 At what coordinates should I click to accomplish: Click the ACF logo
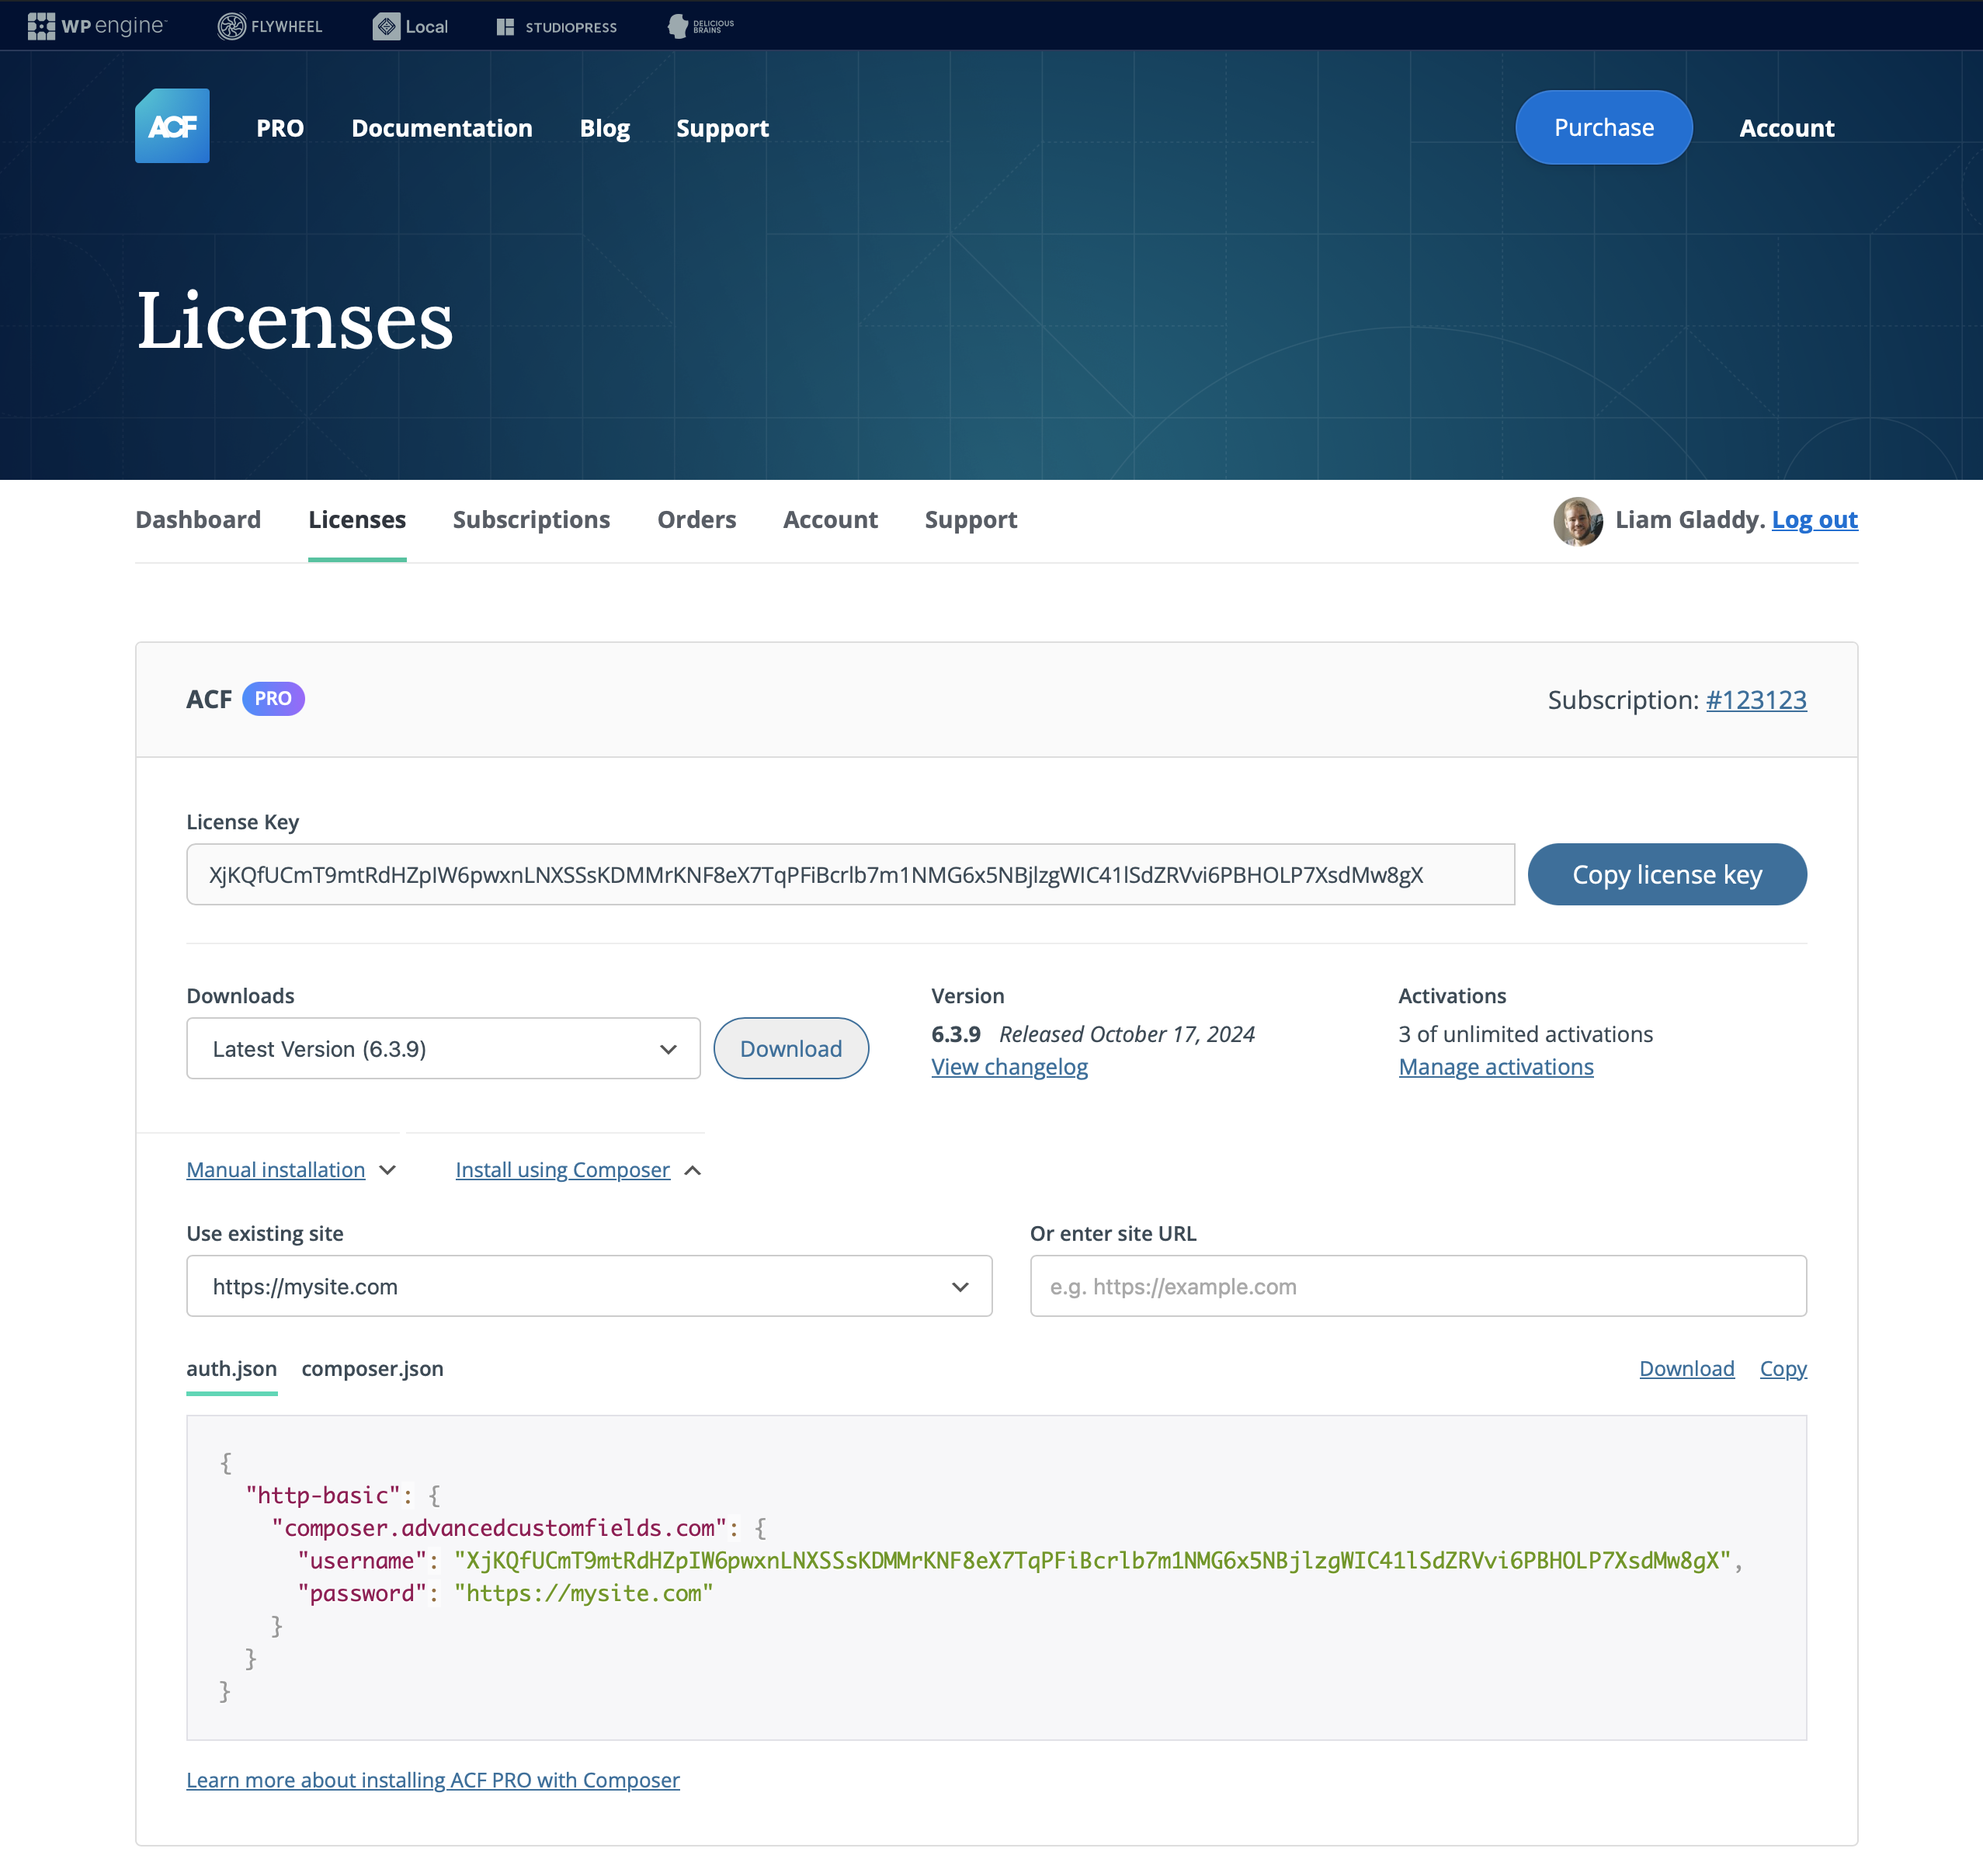[x=172, y=126]
